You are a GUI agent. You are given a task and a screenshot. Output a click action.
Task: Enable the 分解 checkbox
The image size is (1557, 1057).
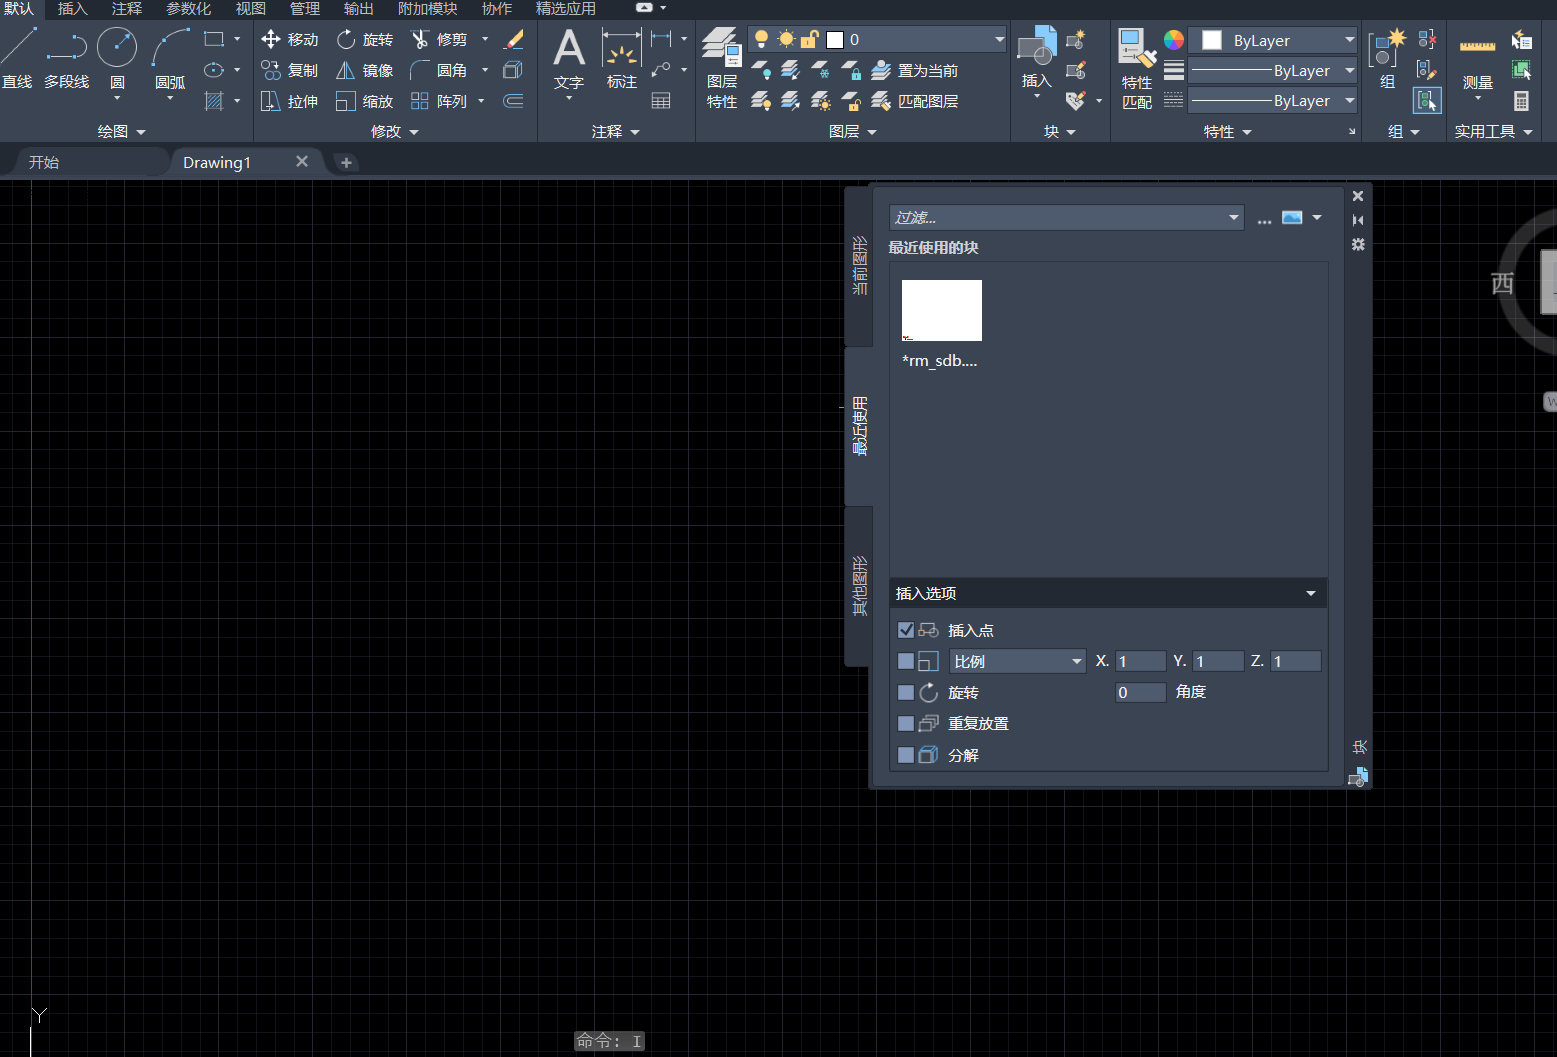click(x=906, y=755)
